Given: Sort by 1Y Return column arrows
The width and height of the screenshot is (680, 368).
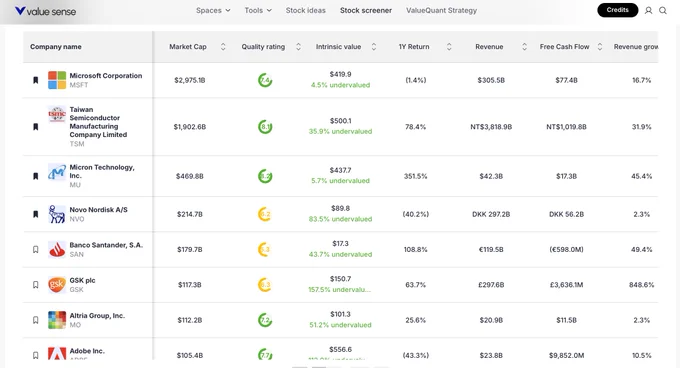Looking at the screenshot, I should pos(449,47).
